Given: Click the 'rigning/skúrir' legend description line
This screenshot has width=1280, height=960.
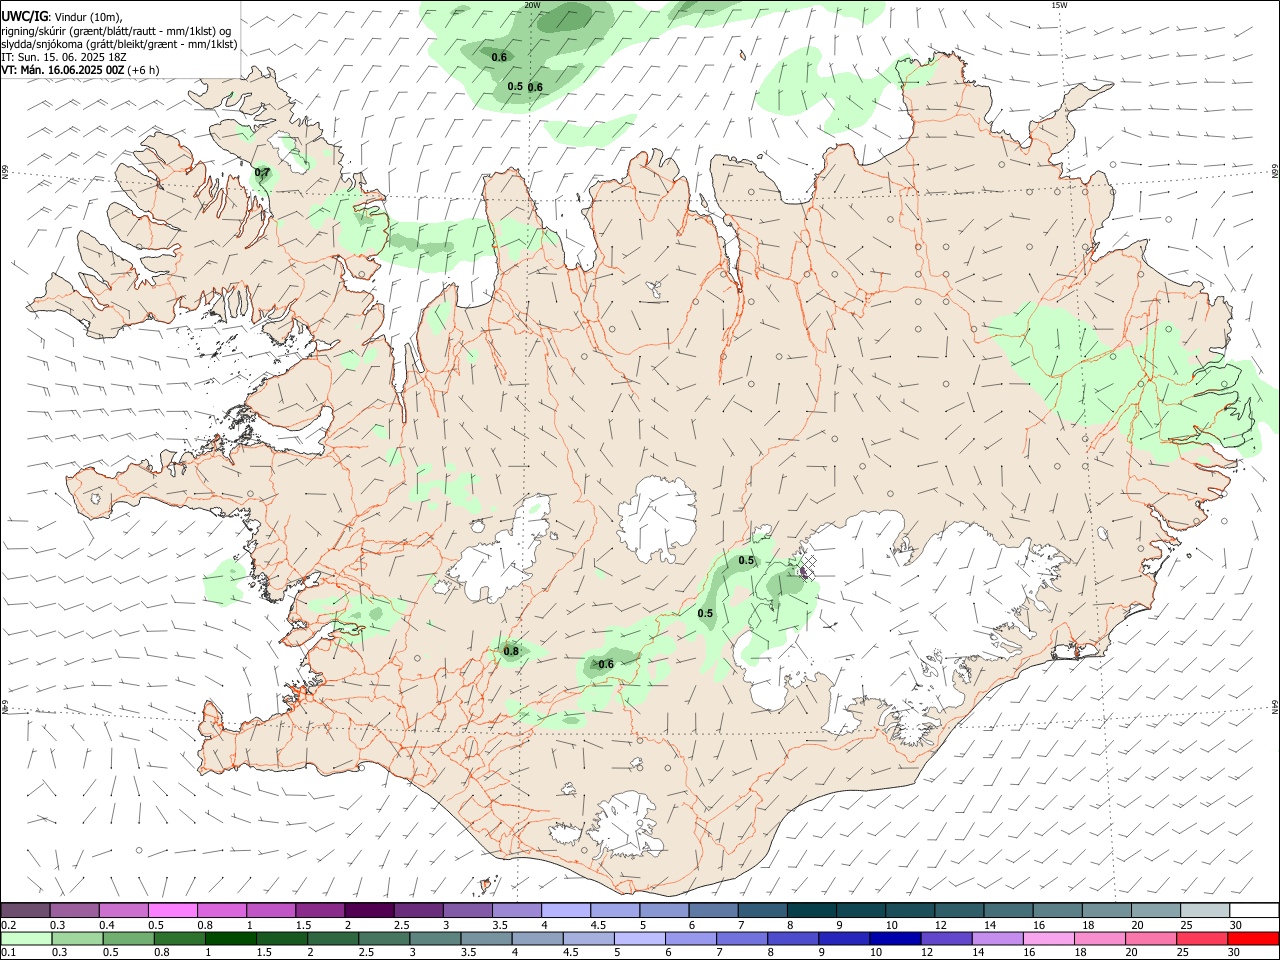Looking at the screenshot, I should pos(115,31).
